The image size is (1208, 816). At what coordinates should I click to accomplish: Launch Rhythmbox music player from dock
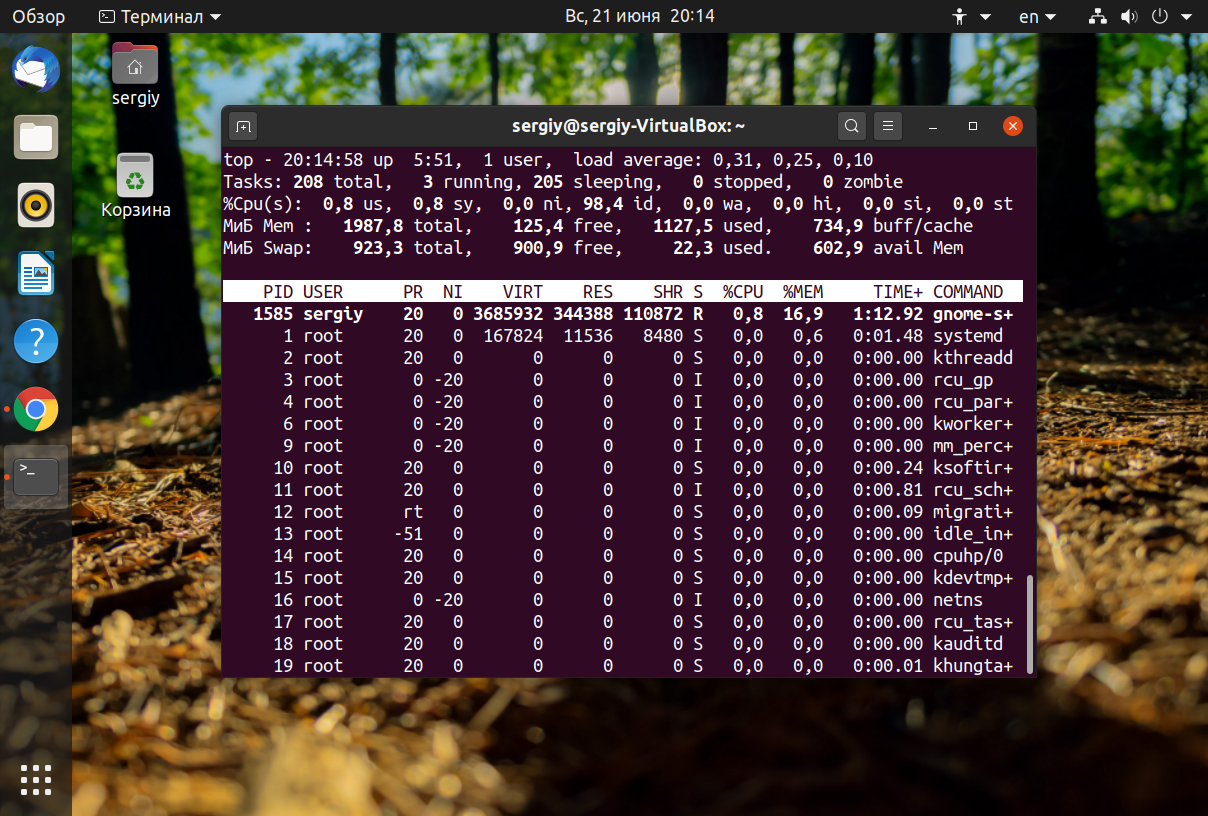point(36,205)
